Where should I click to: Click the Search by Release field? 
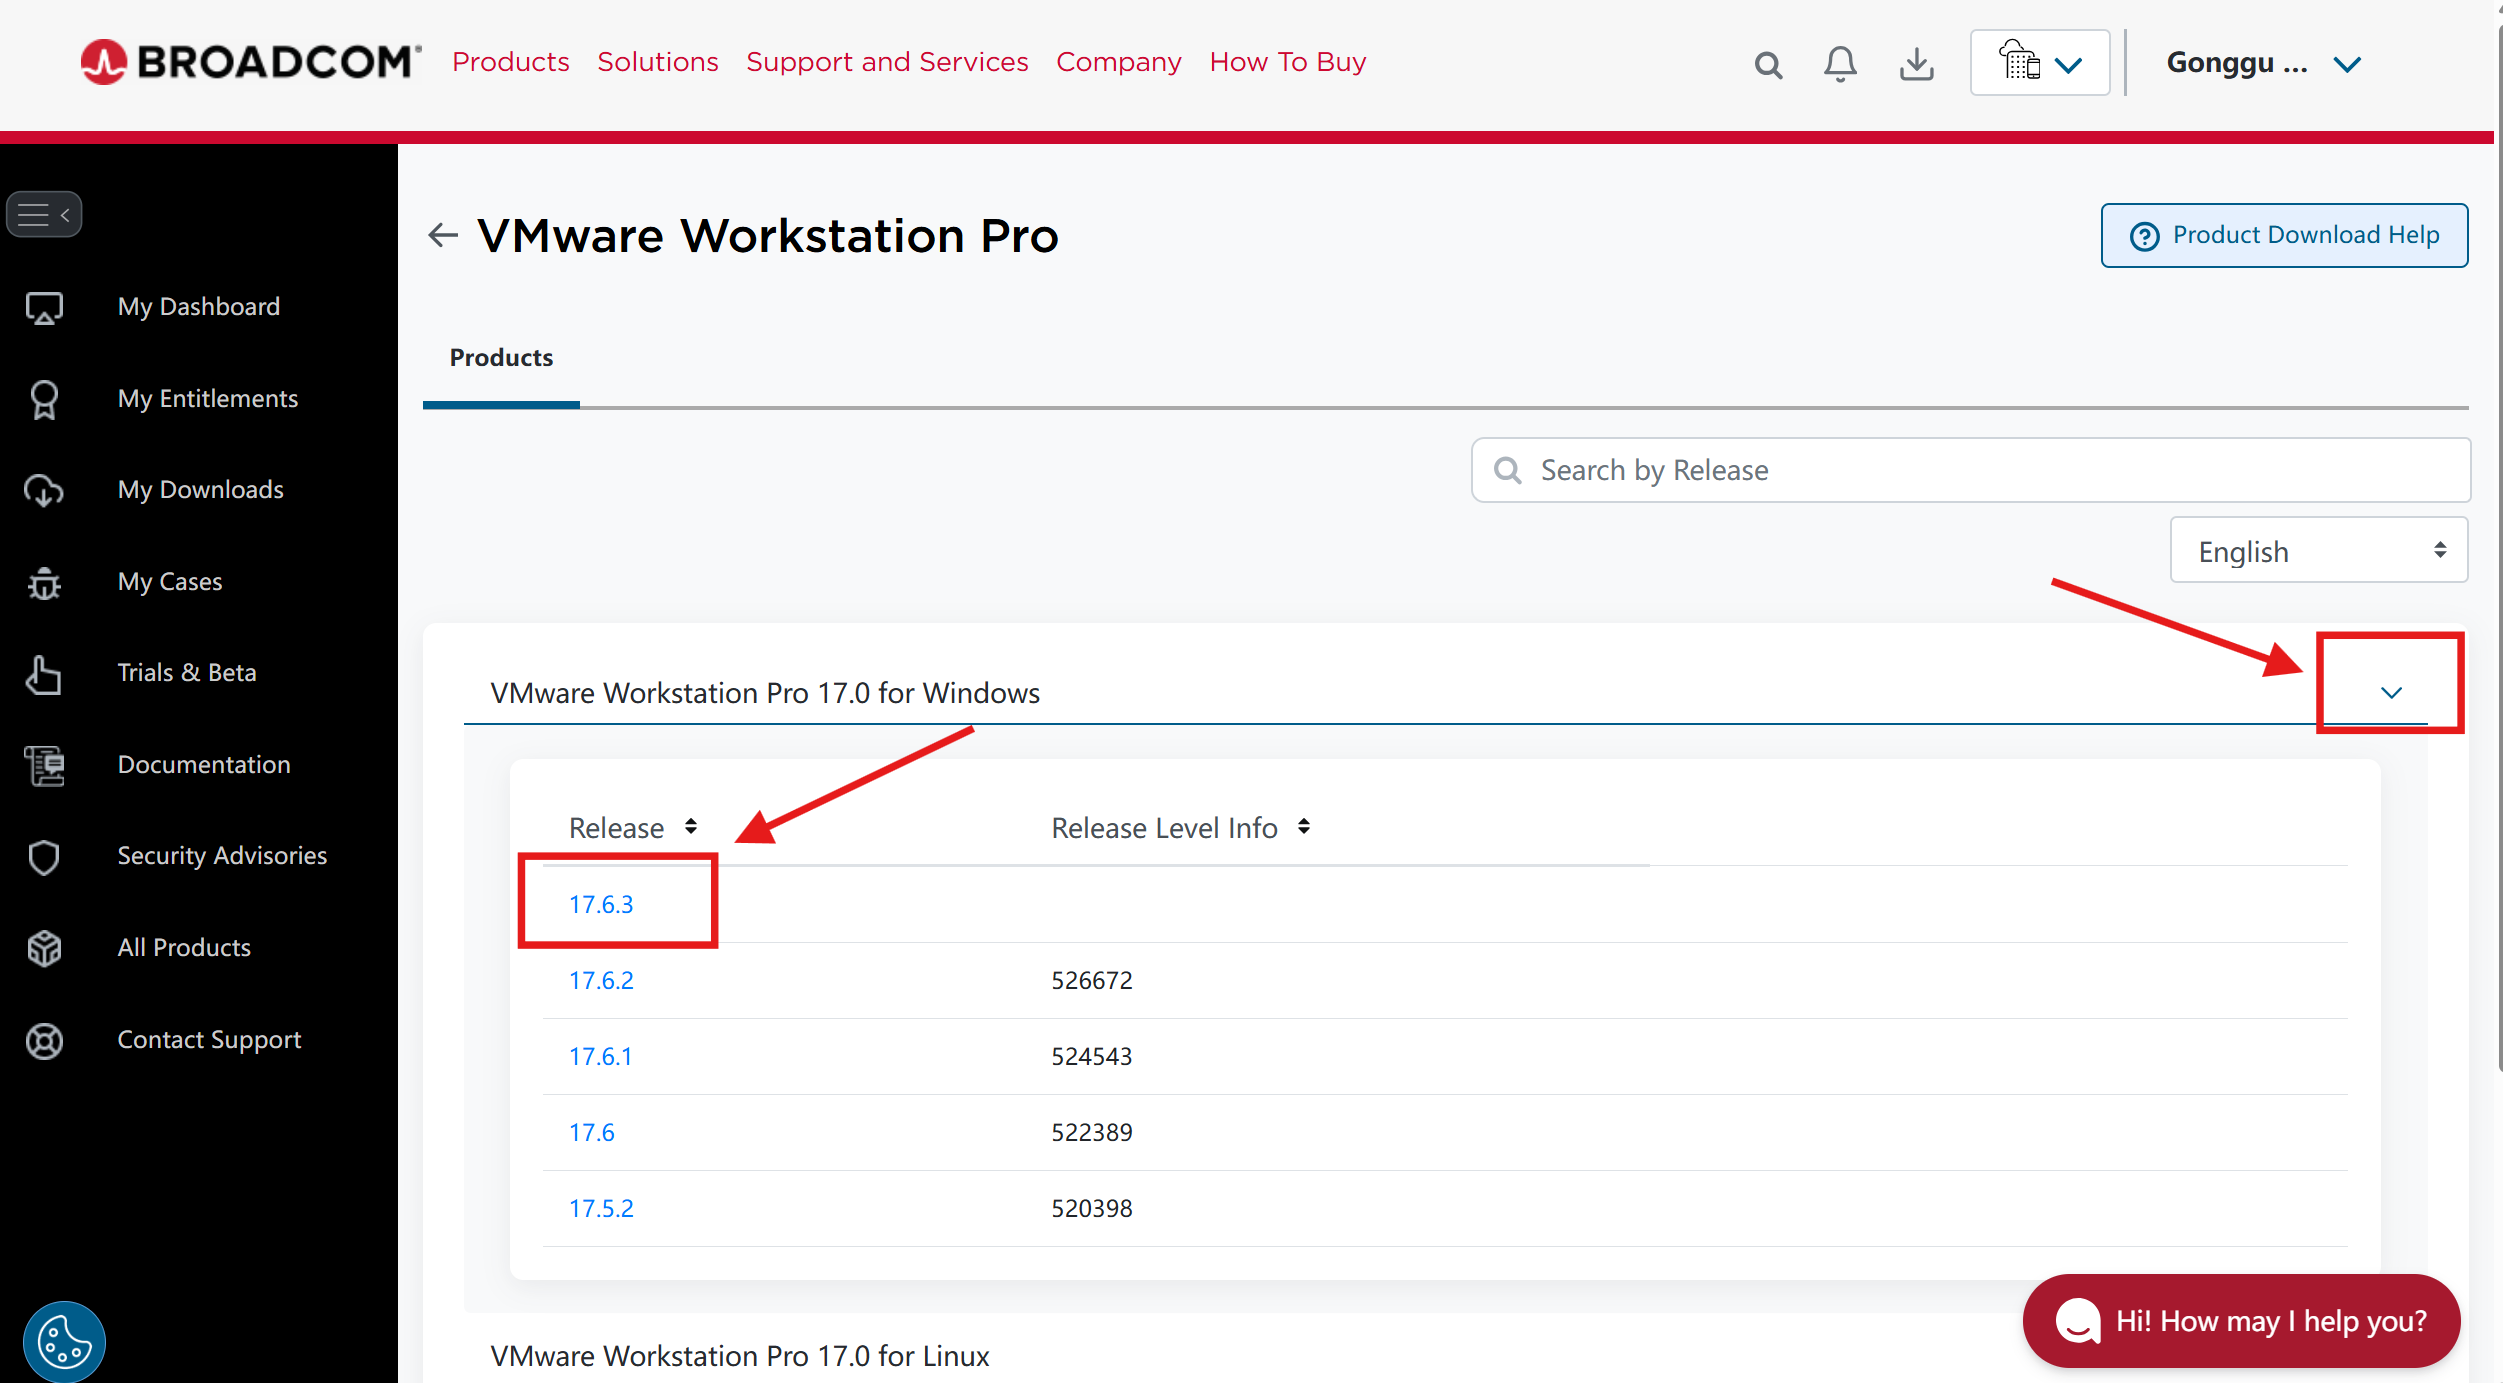pyautogui.click(x=1970, y=470)
